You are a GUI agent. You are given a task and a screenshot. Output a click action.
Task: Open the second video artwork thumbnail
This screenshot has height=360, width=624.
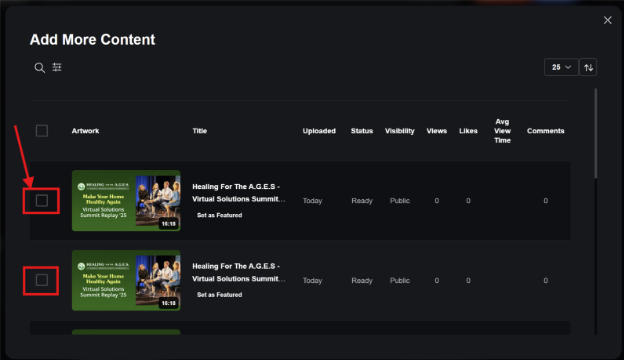coord(126,280)
